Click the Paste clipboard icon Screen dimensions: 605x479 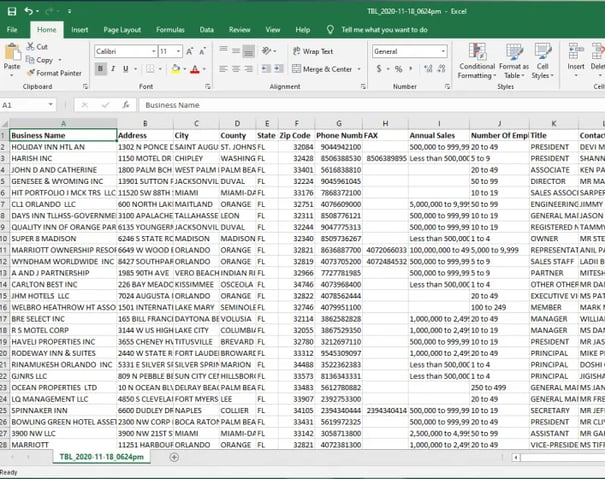click(12, 52)
